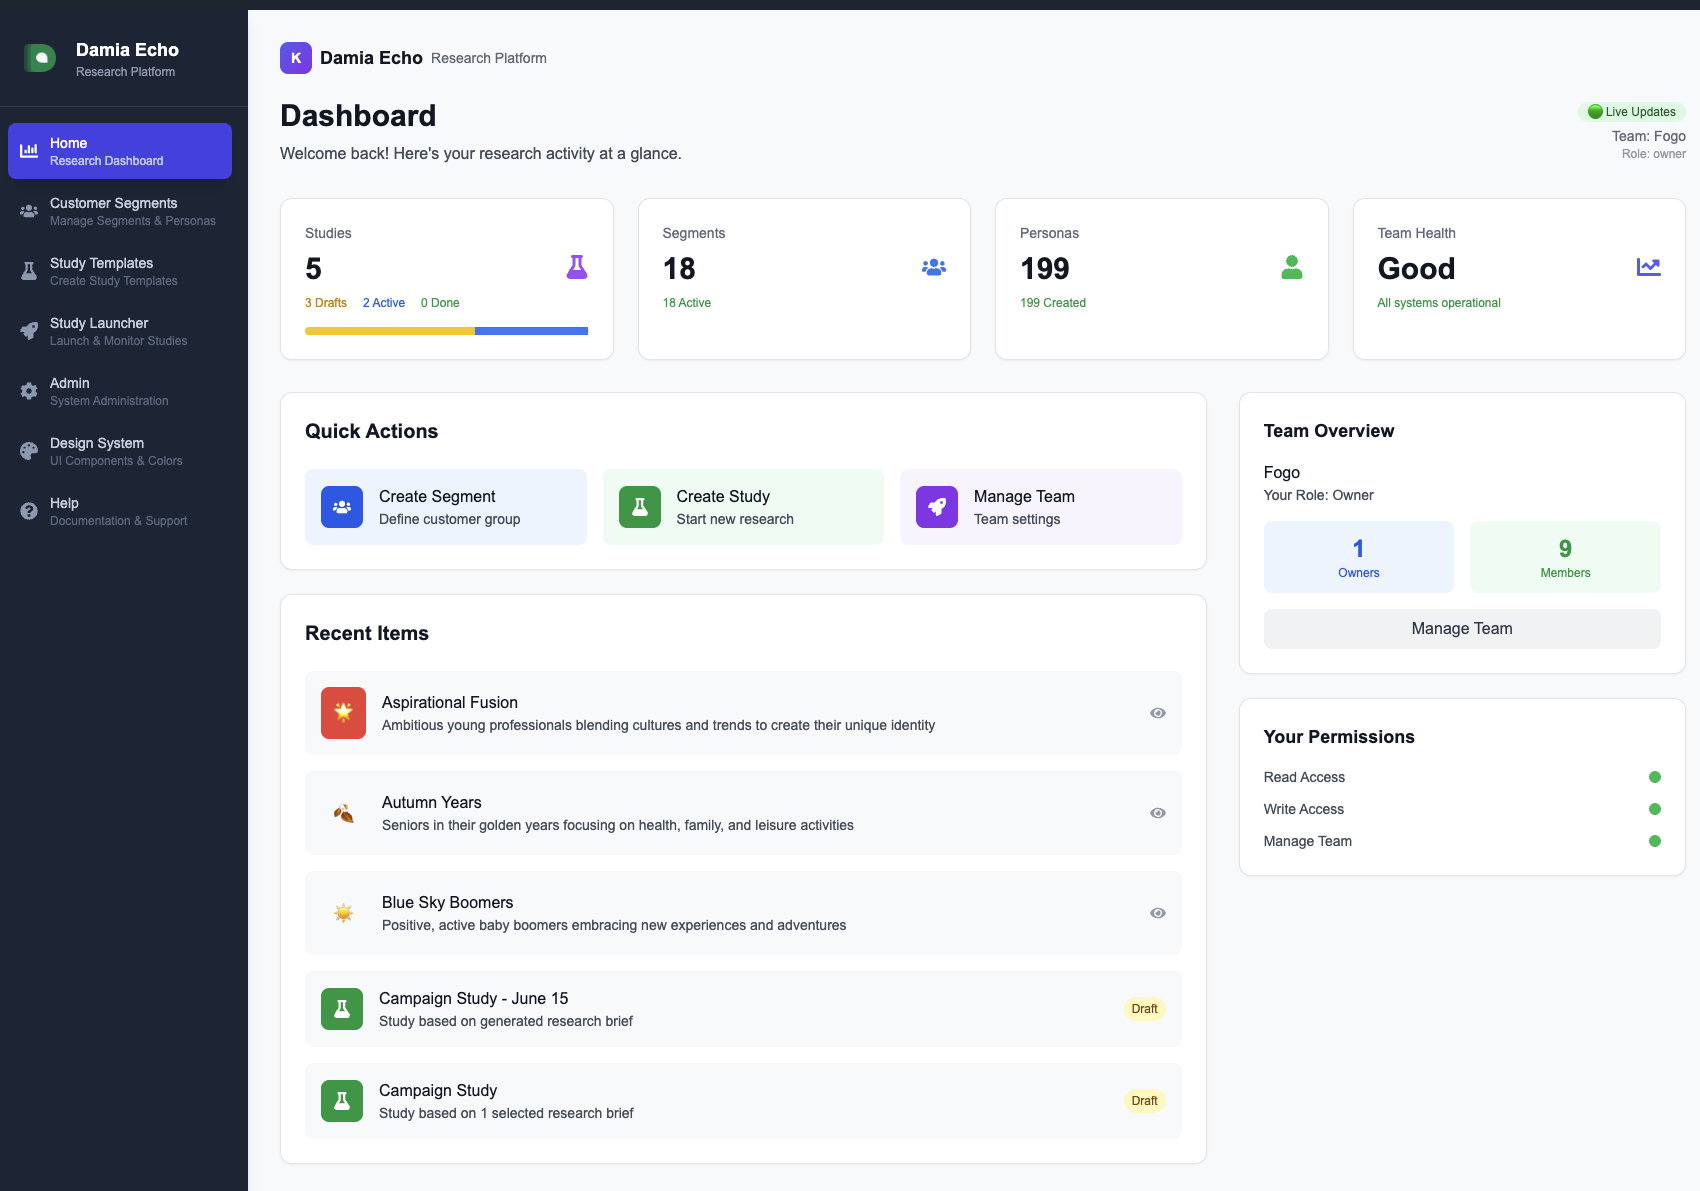The height and width of the screenshot is (1191, 1700).
Task: Click the Draft badge on Campaign Study - June 15
Action: tap(1144, 1009)
